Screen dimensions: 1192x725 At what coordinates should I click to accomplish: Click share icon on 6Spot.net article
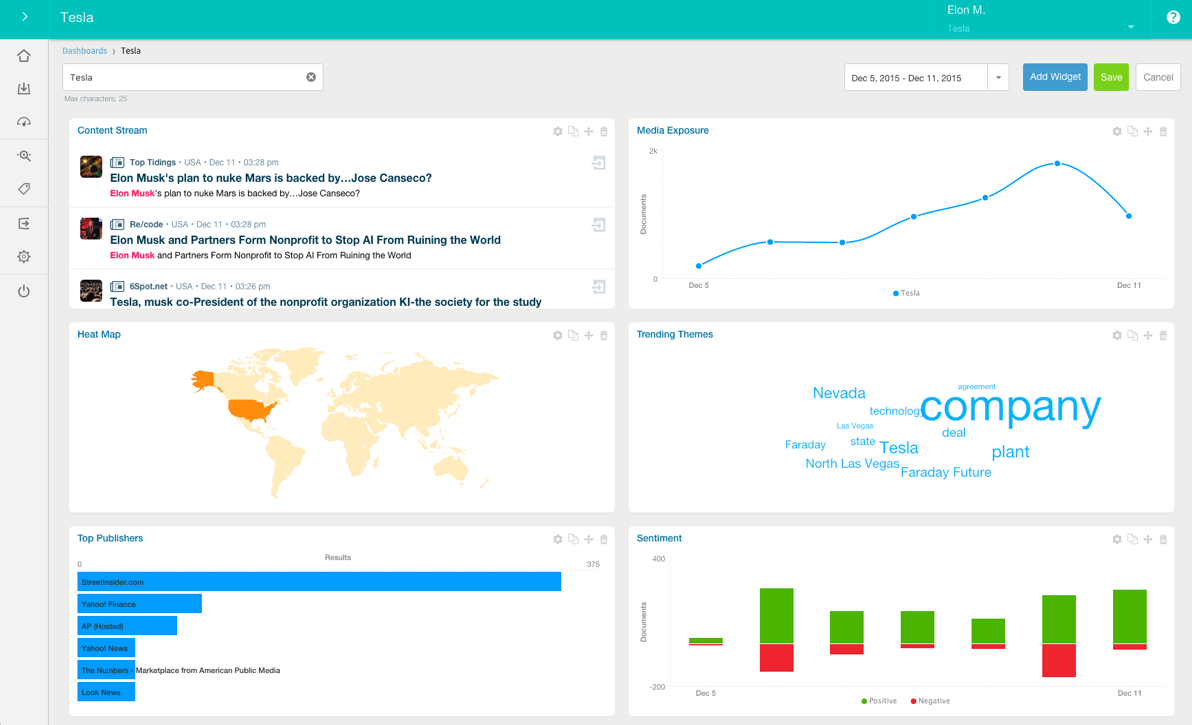coord(599,287)
